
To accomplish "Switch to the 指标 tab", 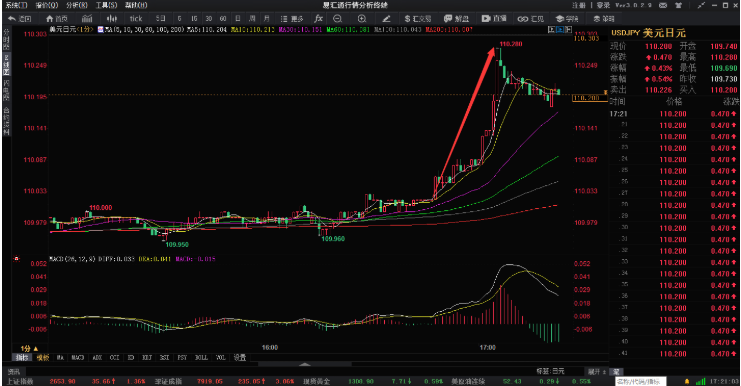I will point(22,358).
